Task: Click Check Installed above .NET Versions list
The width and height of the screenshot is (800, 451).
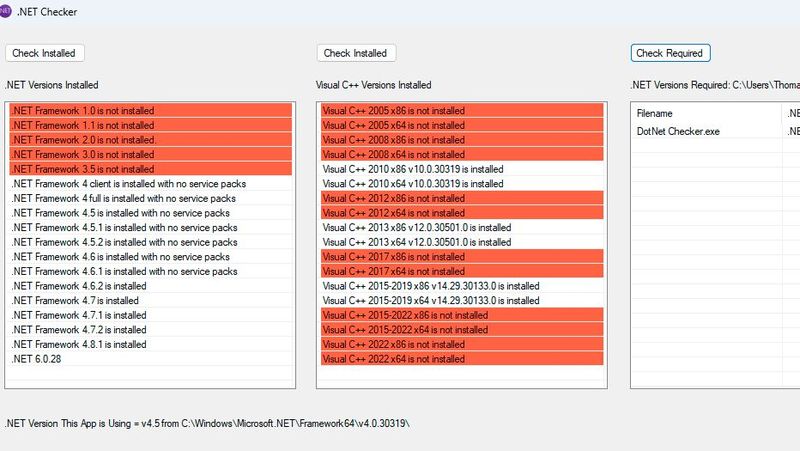Action: click(x=44, y=53)
